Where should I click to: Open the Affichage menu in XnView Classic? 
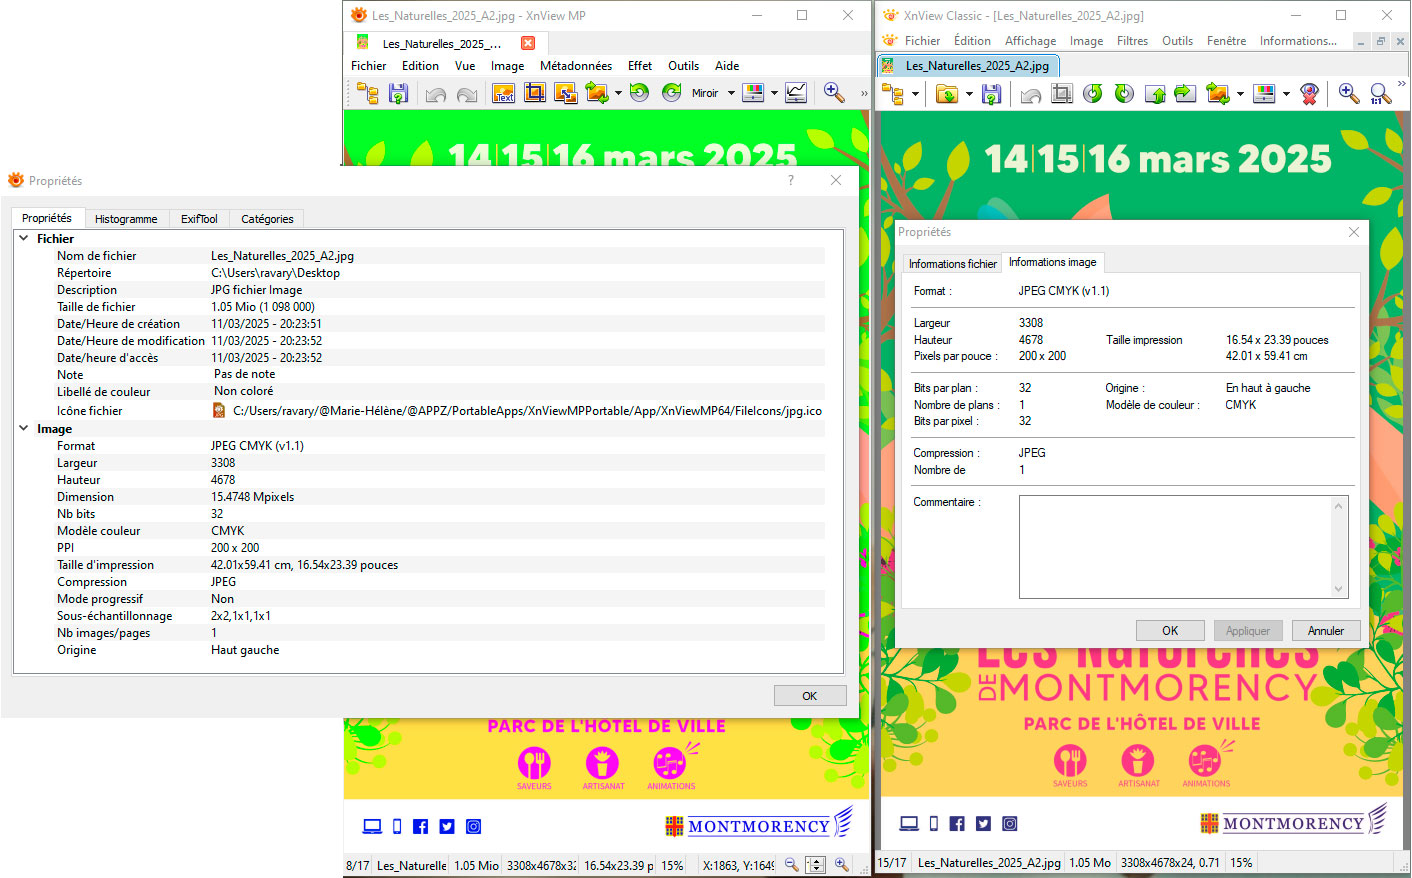tap(1030, 41)
